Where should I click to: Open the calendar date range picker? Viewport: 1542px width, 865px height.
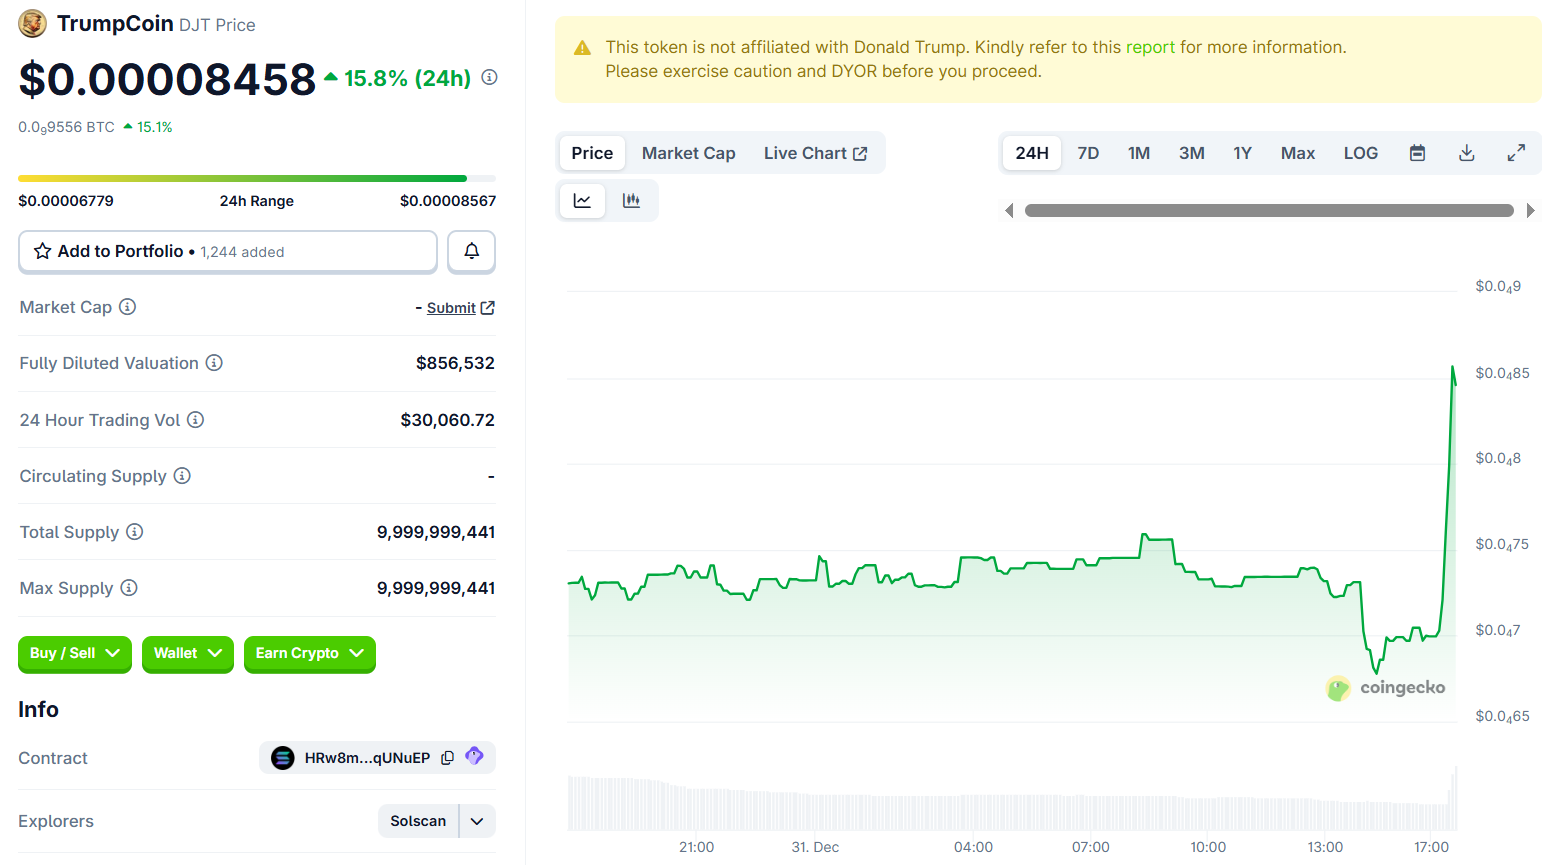pos(1417,152)
